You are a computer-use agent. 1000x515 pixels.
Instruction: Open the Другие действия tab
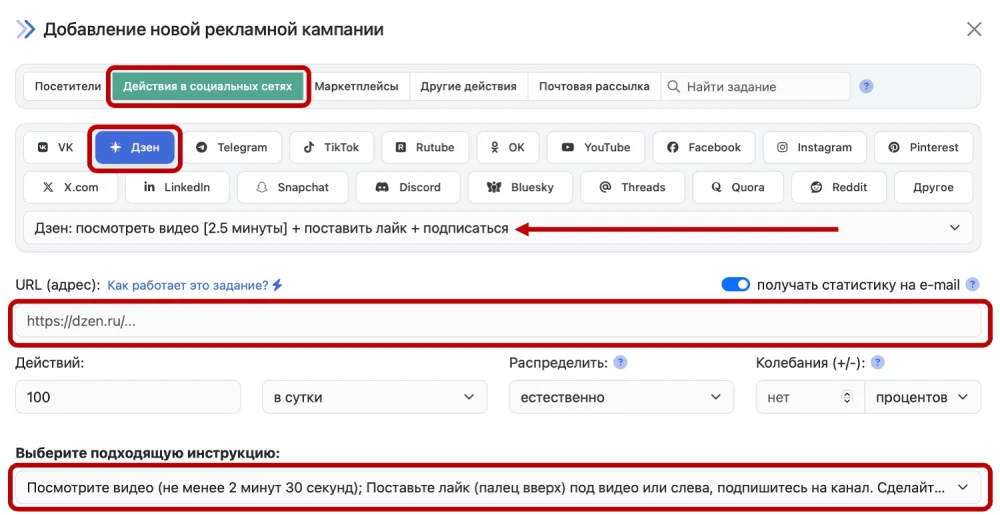point(468,86)
